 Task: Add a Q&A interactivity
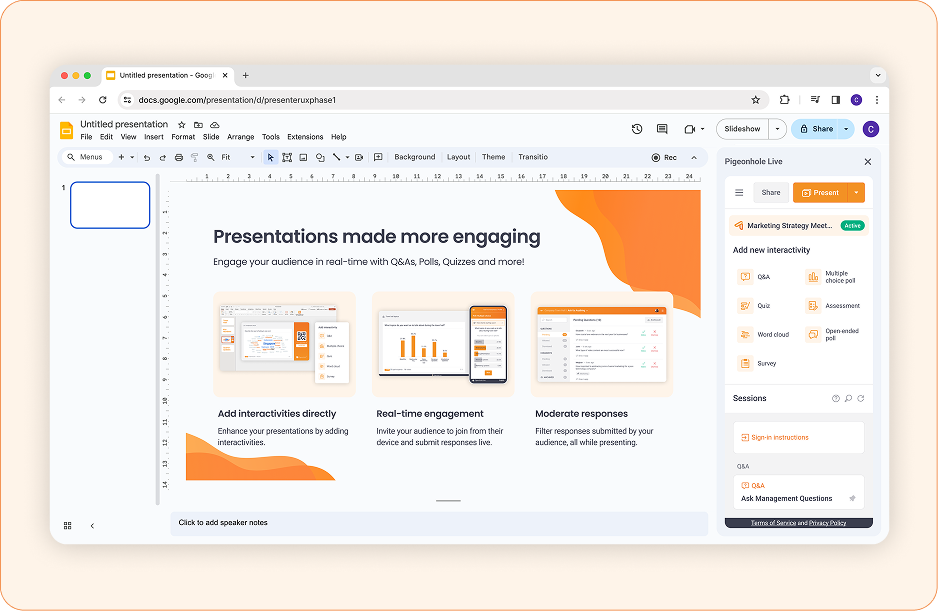(754, 276)
